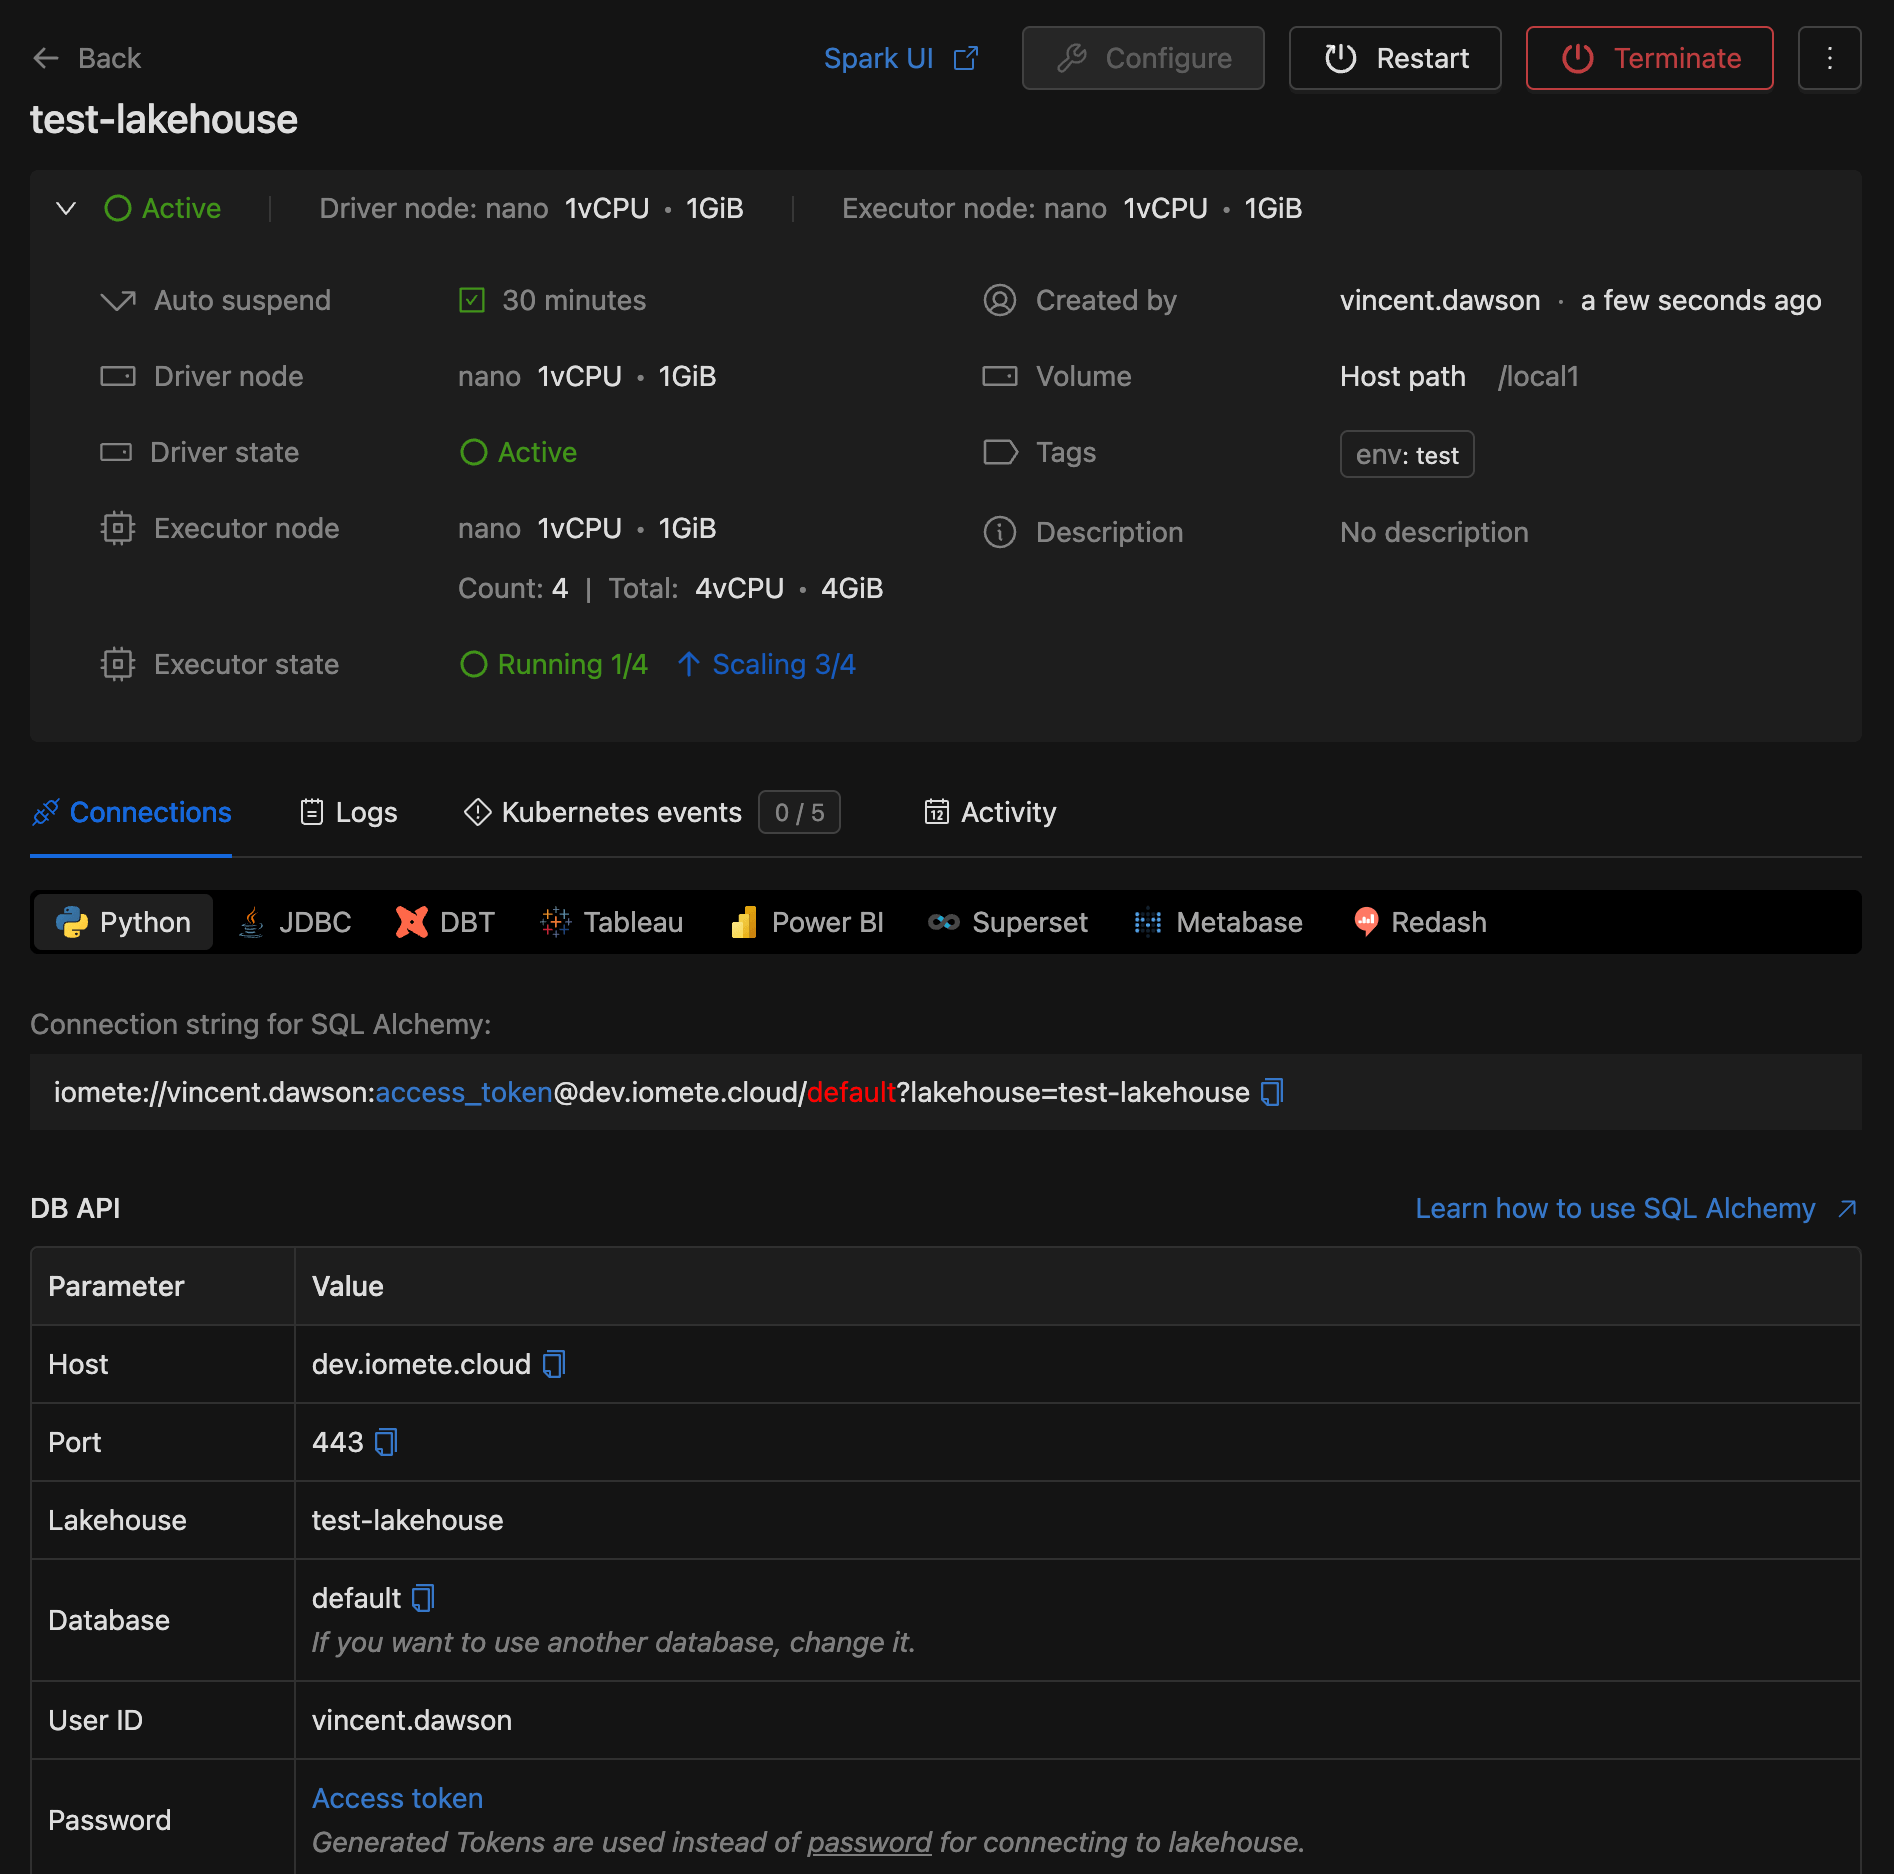1894x1874 pixels.
Task: Select the Redash connection type
Action: [x=1420, y=922]
